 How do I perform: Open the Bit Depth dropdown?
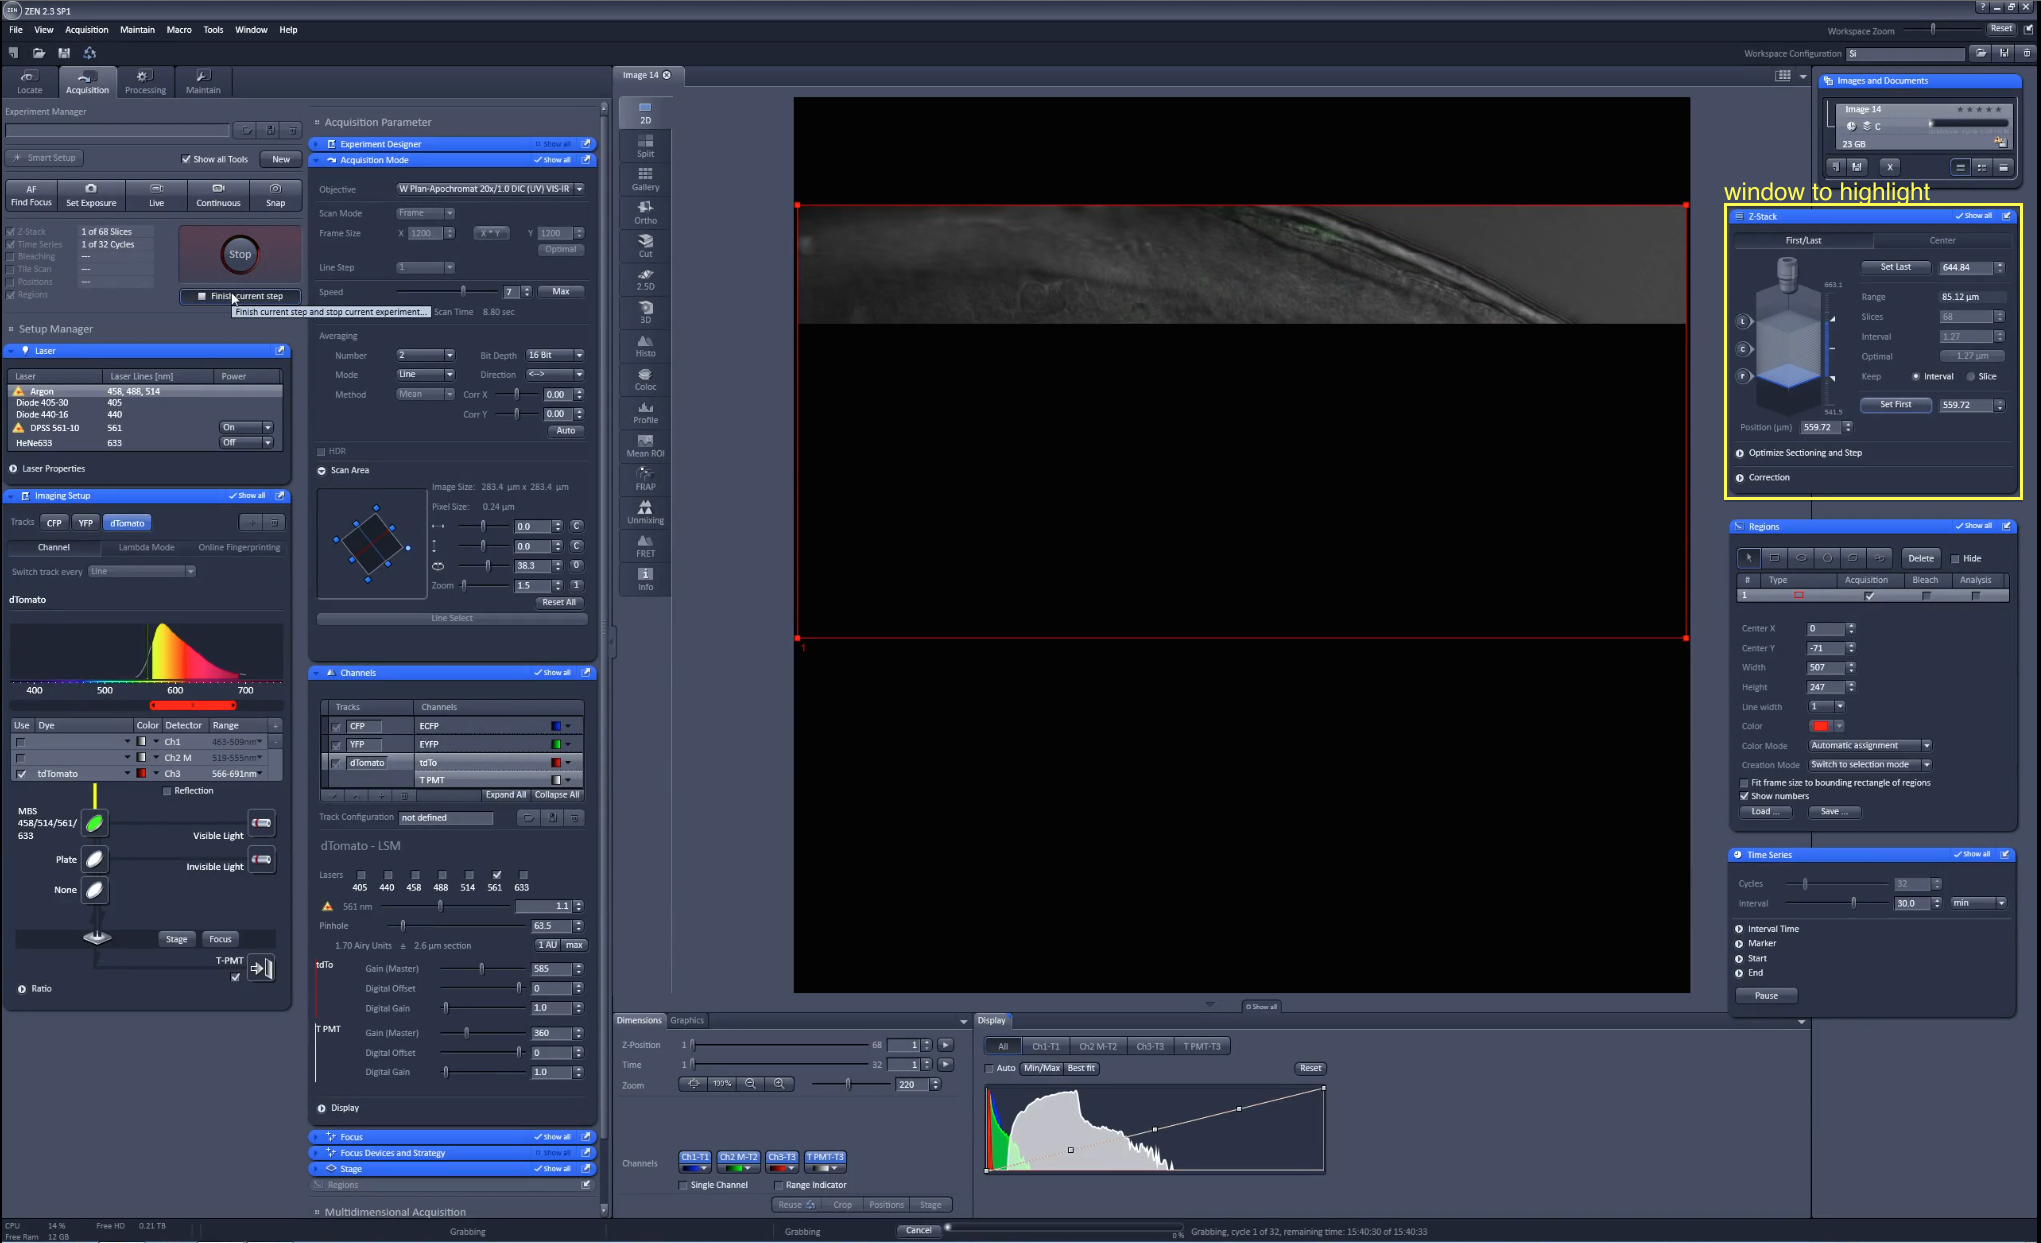555,355
